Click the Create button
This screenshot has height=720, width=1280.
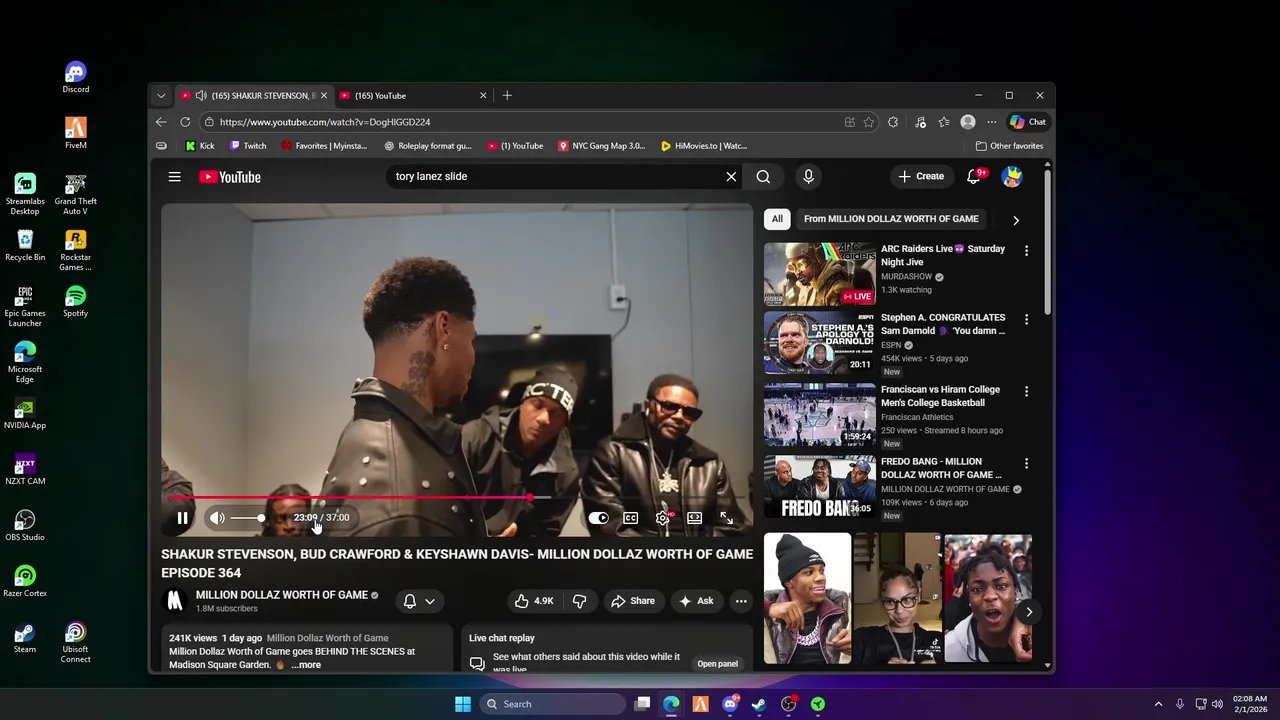tap(921, 177)
